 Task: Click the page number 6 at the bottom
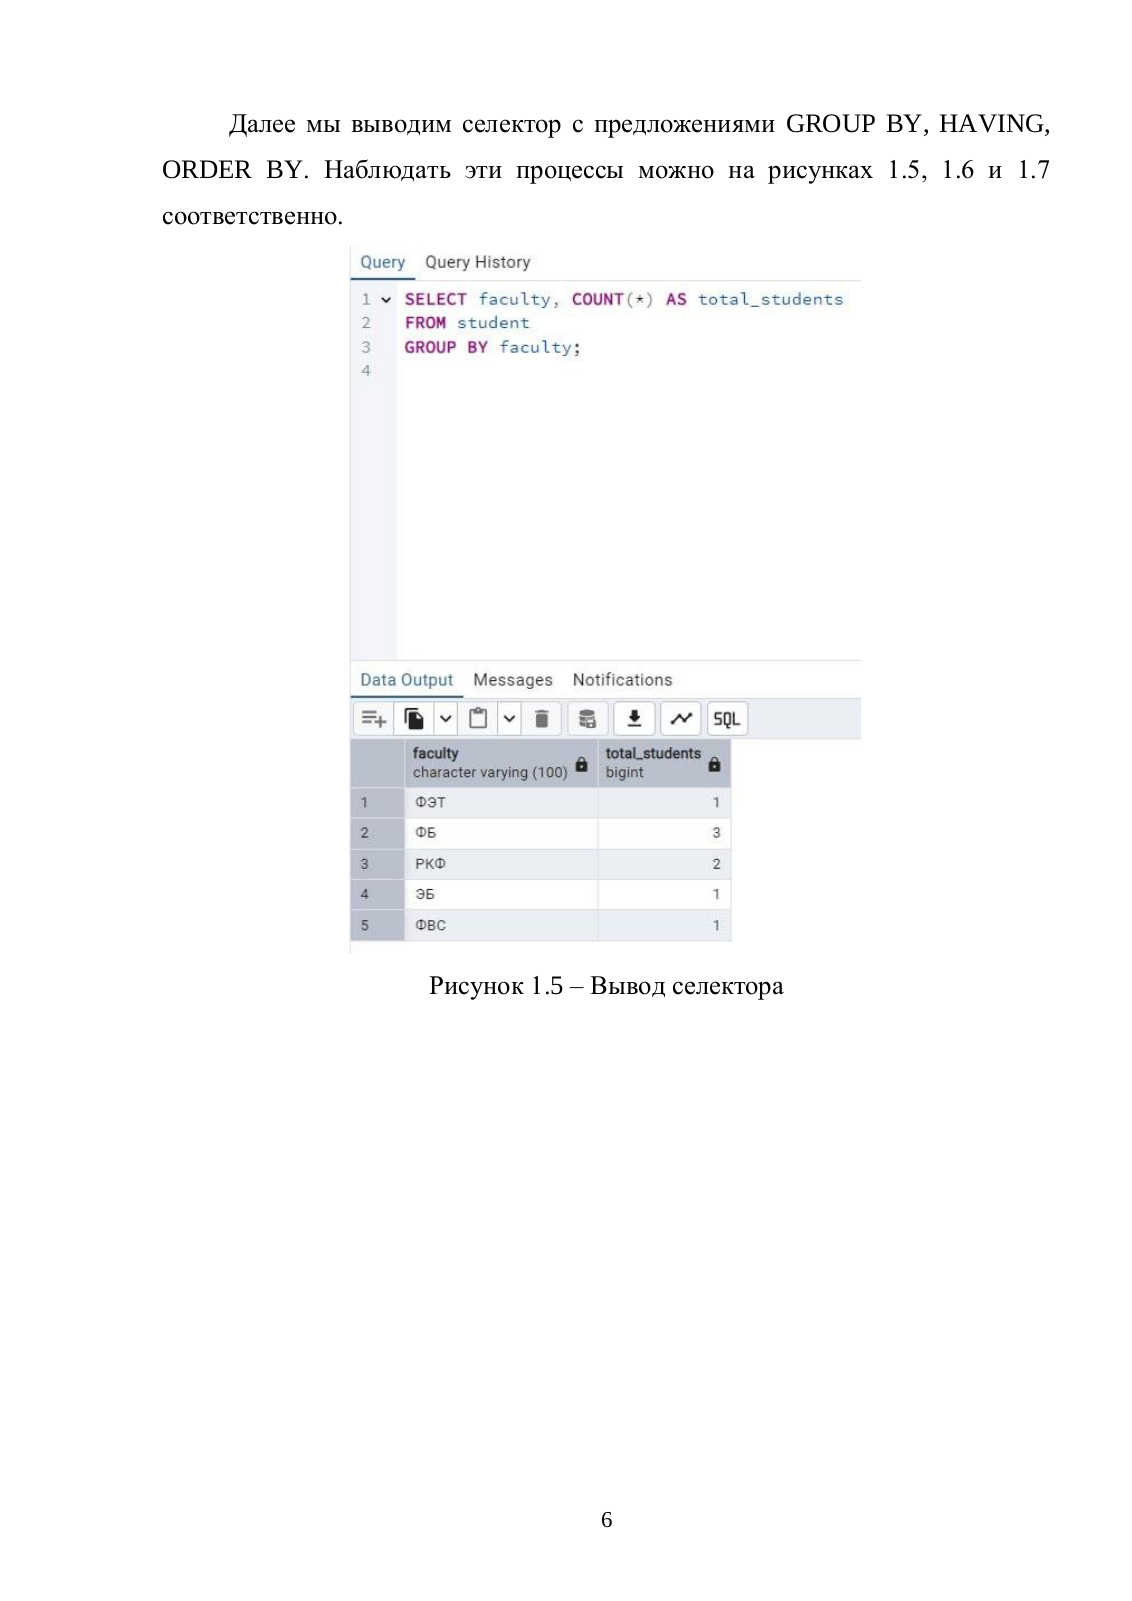pos(606,1520)
